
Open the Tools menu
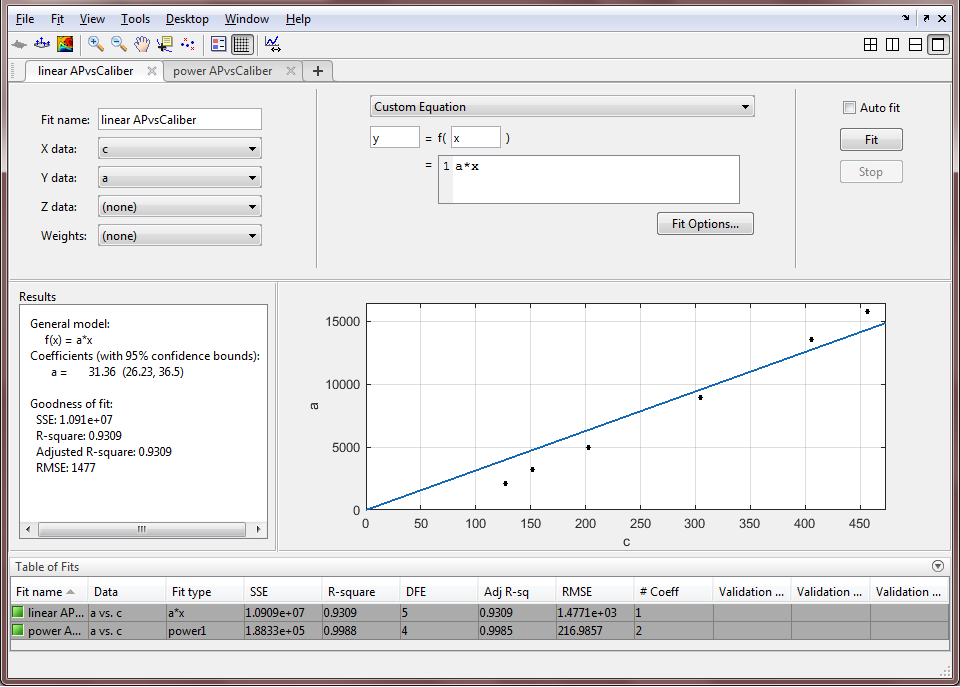[x=135, y=19]
